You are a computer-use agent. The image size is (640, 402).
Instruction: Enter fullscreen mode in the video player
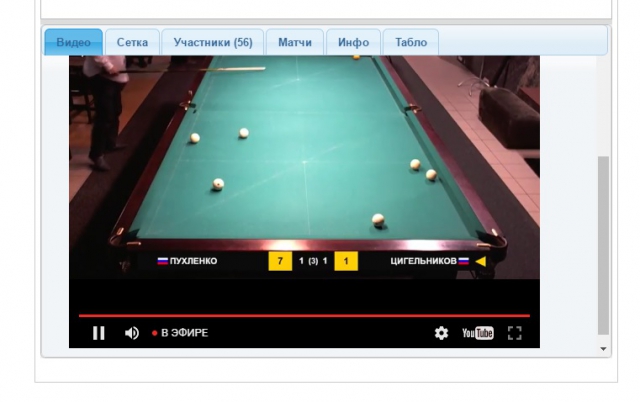click(515, 333)
